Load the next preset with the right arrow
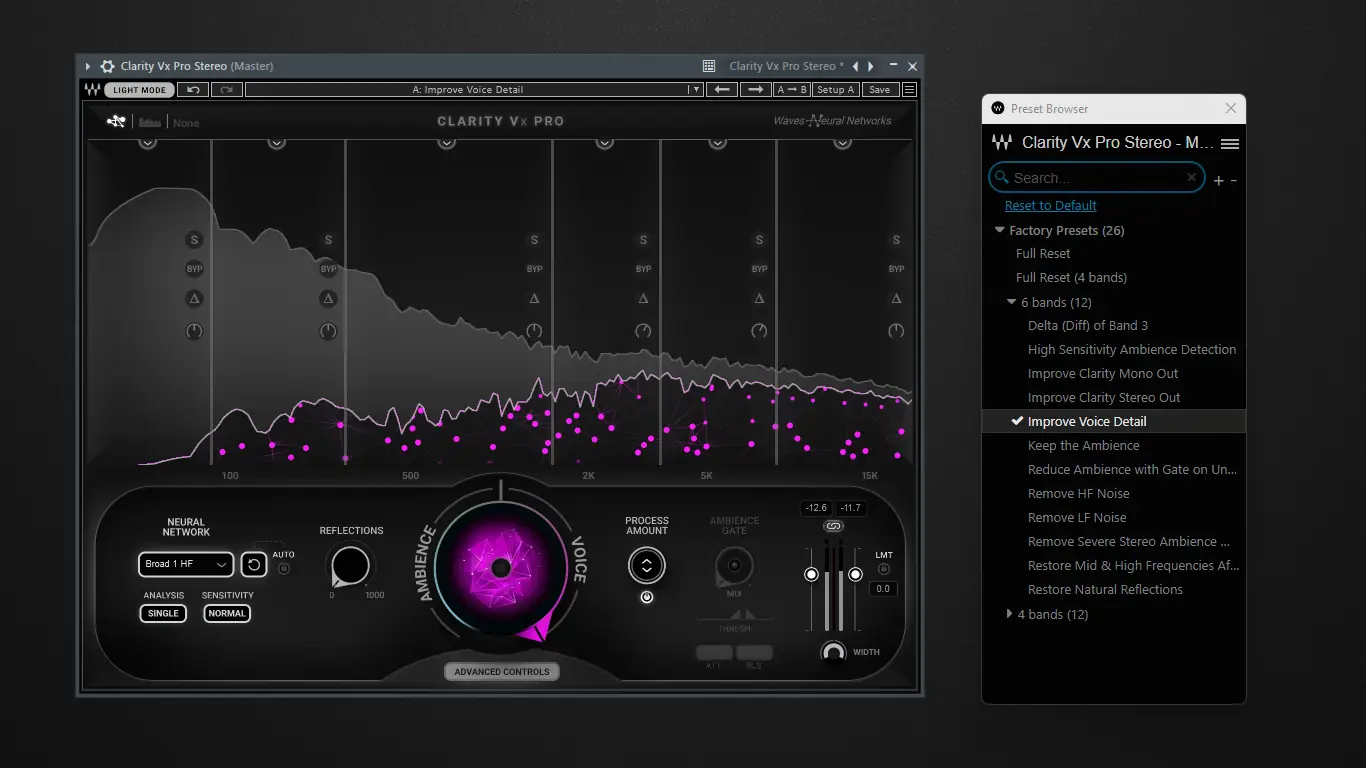1366x768 pixels. coord(755,90)
